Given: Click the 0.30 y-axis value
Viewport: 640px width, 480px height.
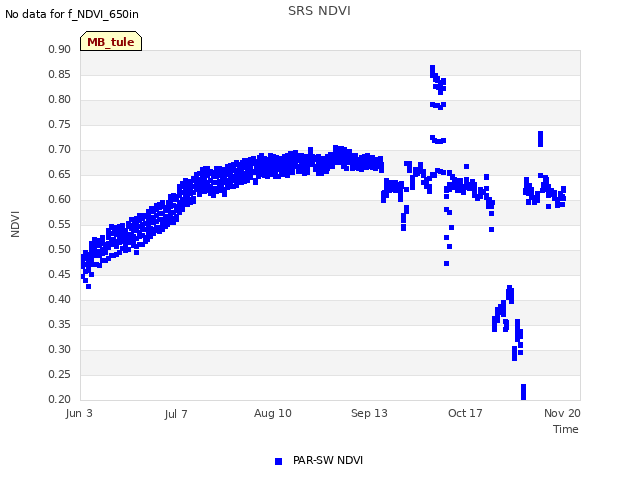Looking at the screenshot, I should tap(60, 349).
